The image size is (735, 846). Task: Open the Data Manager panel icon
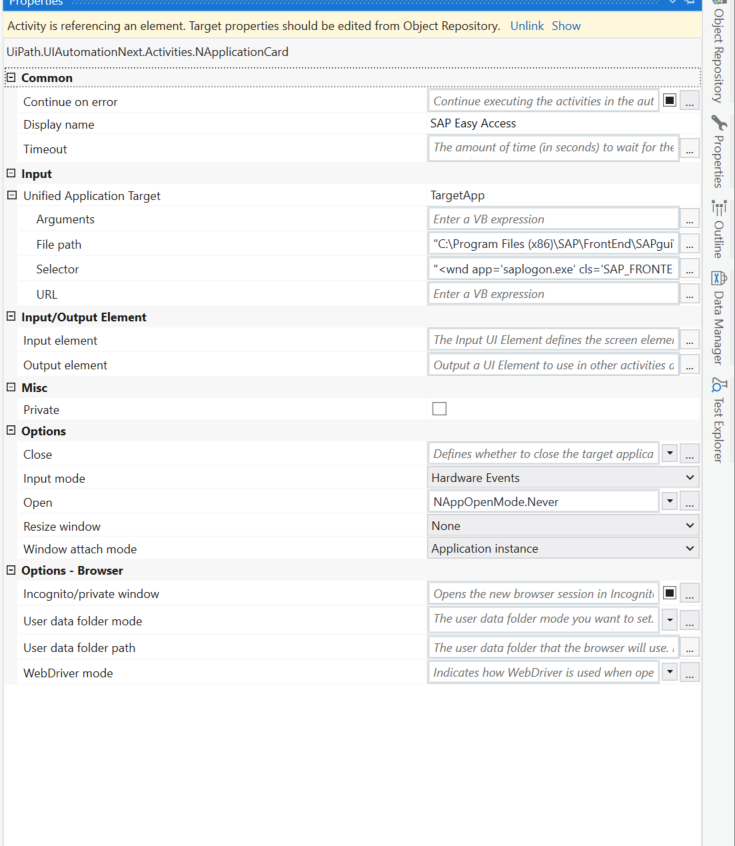718,278
